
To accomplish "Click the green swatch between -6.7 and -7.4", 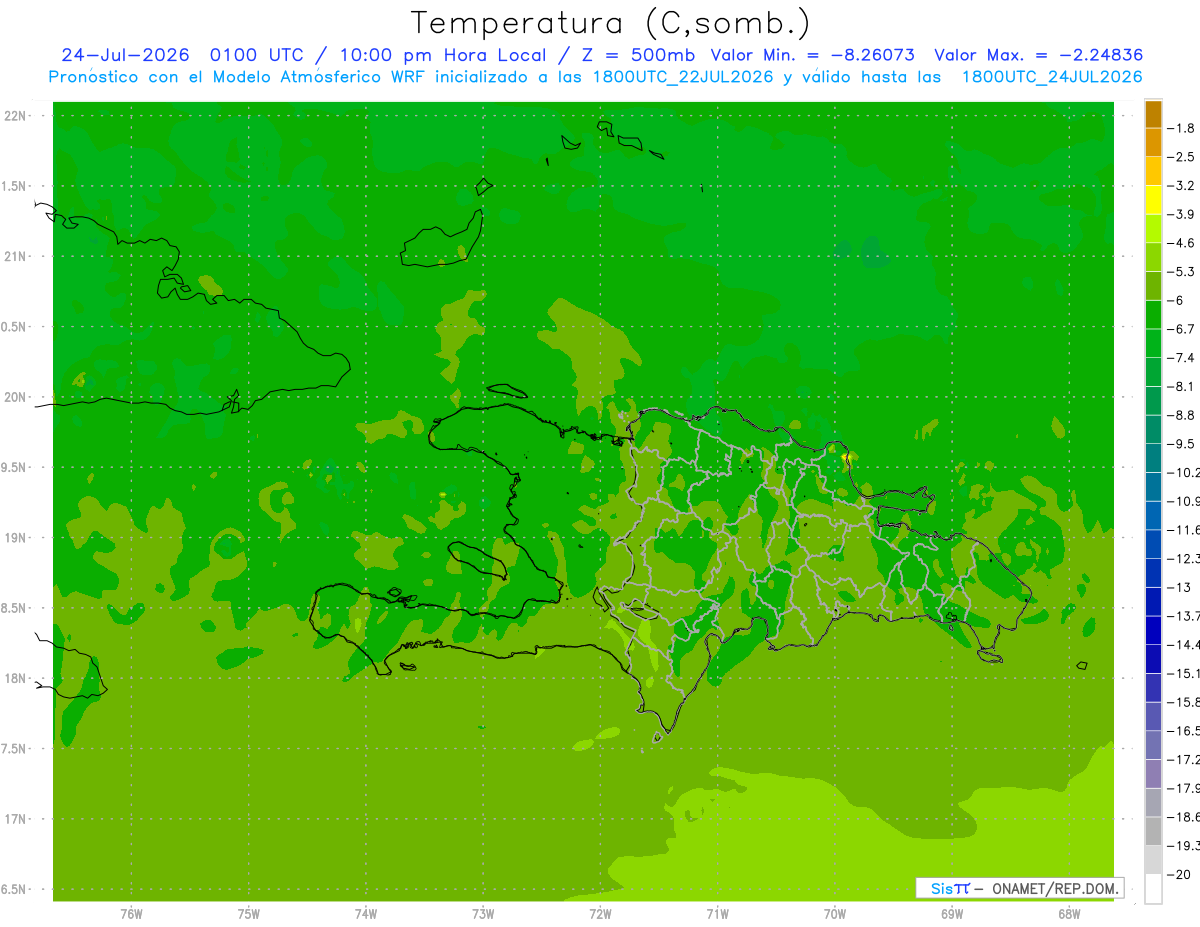I will point(1153,343).
